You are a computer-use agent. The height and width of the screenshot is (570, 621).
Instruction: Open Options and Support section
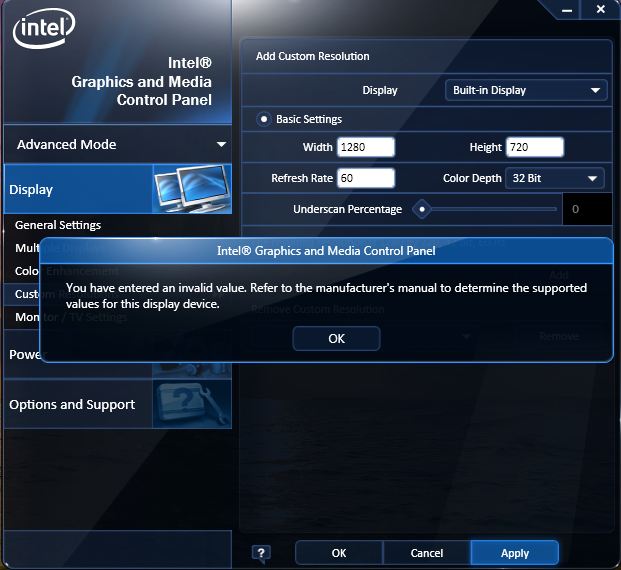(x=118, y=404)
